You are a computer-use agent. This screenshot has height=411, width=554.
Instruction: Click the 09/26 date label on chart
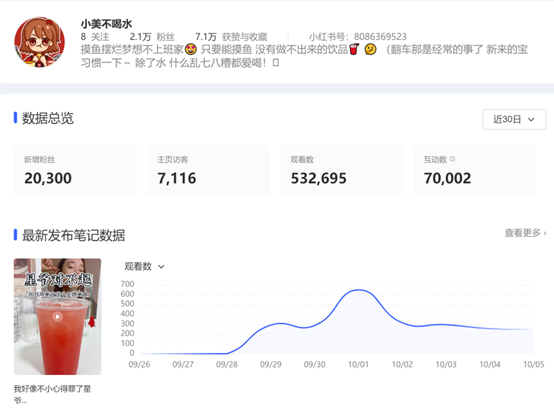pos(139,364)
